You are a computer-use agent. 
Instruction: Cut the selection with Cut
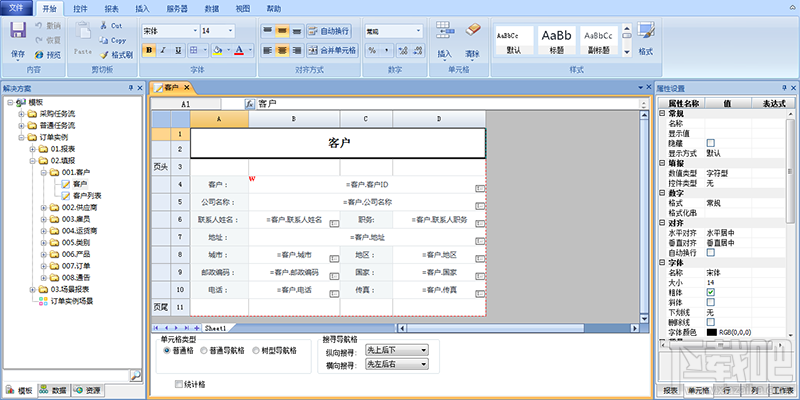pos(111,26)
